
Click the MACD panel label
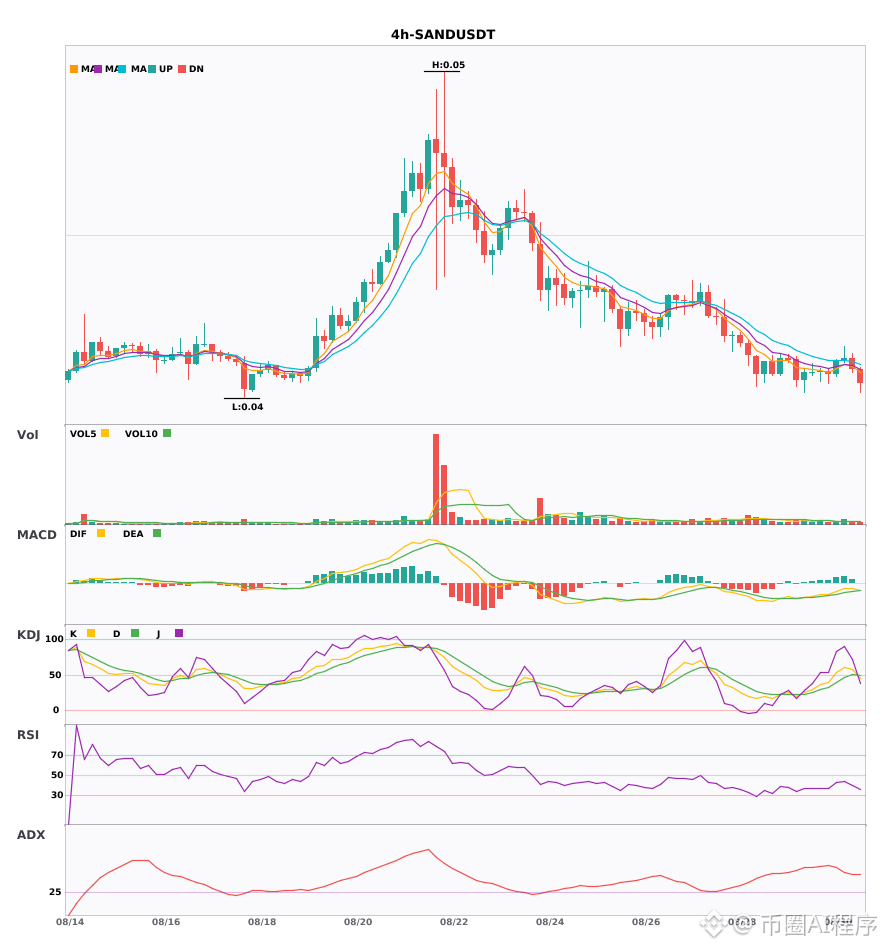point(36,535)
